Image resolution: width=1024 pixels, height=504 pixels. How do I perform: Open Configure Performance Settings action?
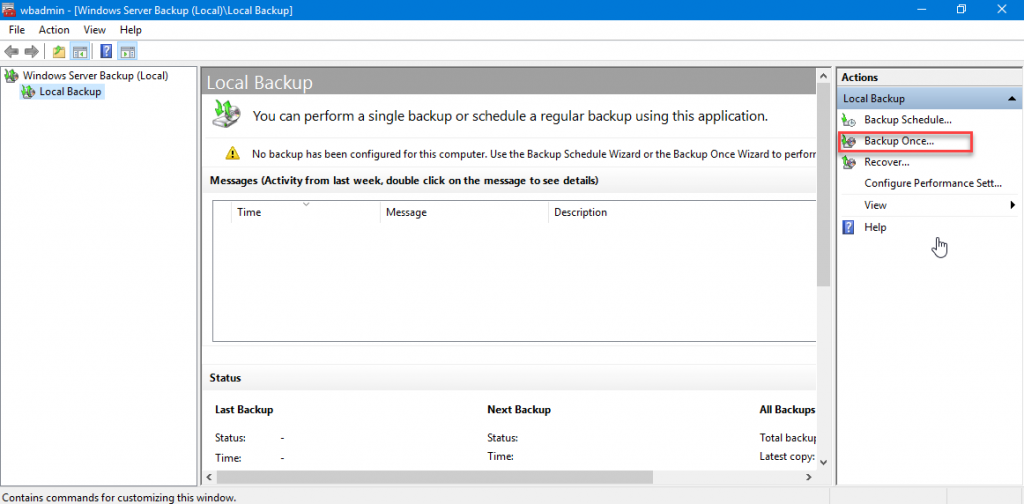933,183
